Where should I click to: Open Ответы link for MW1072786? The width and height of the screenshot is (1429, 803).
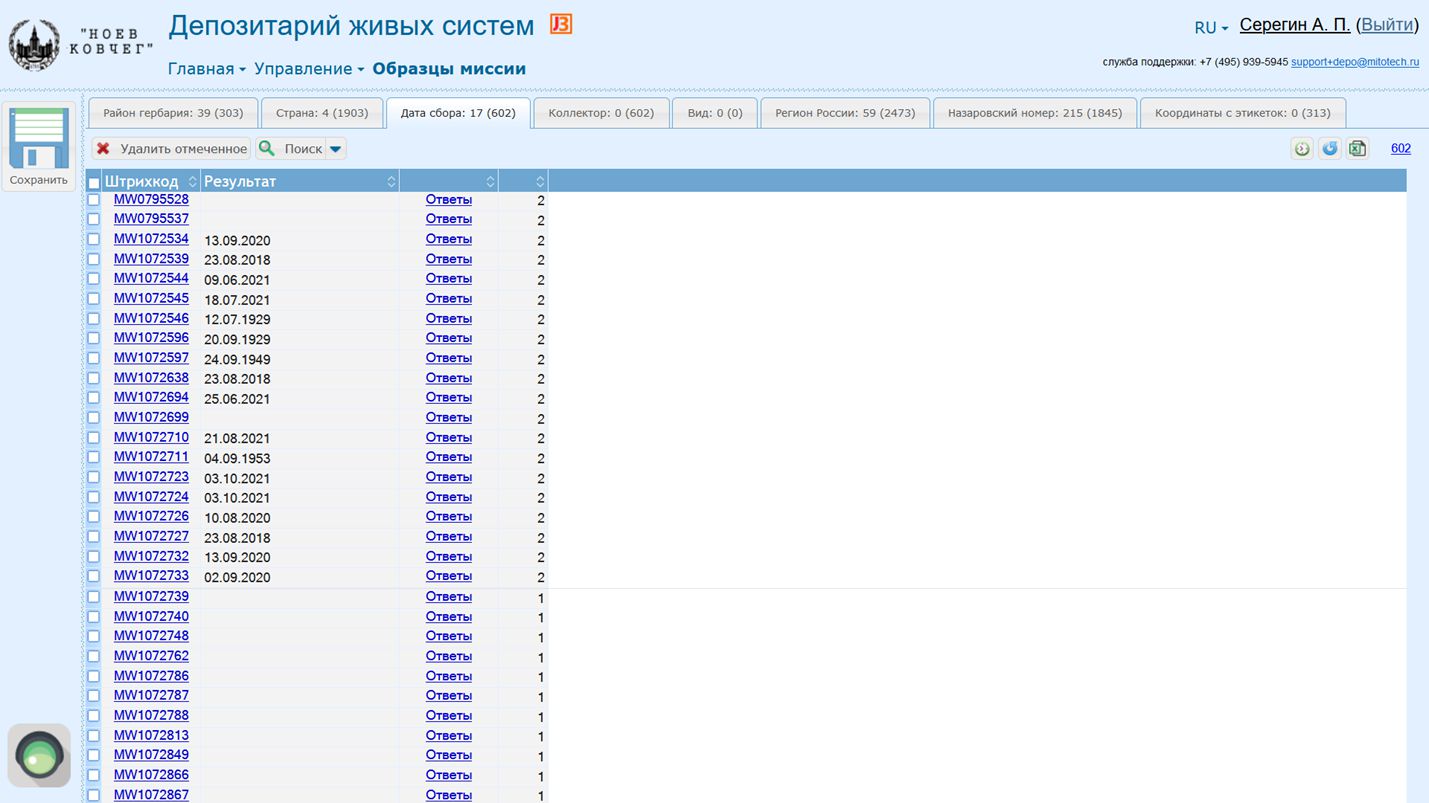click(448, 676)
